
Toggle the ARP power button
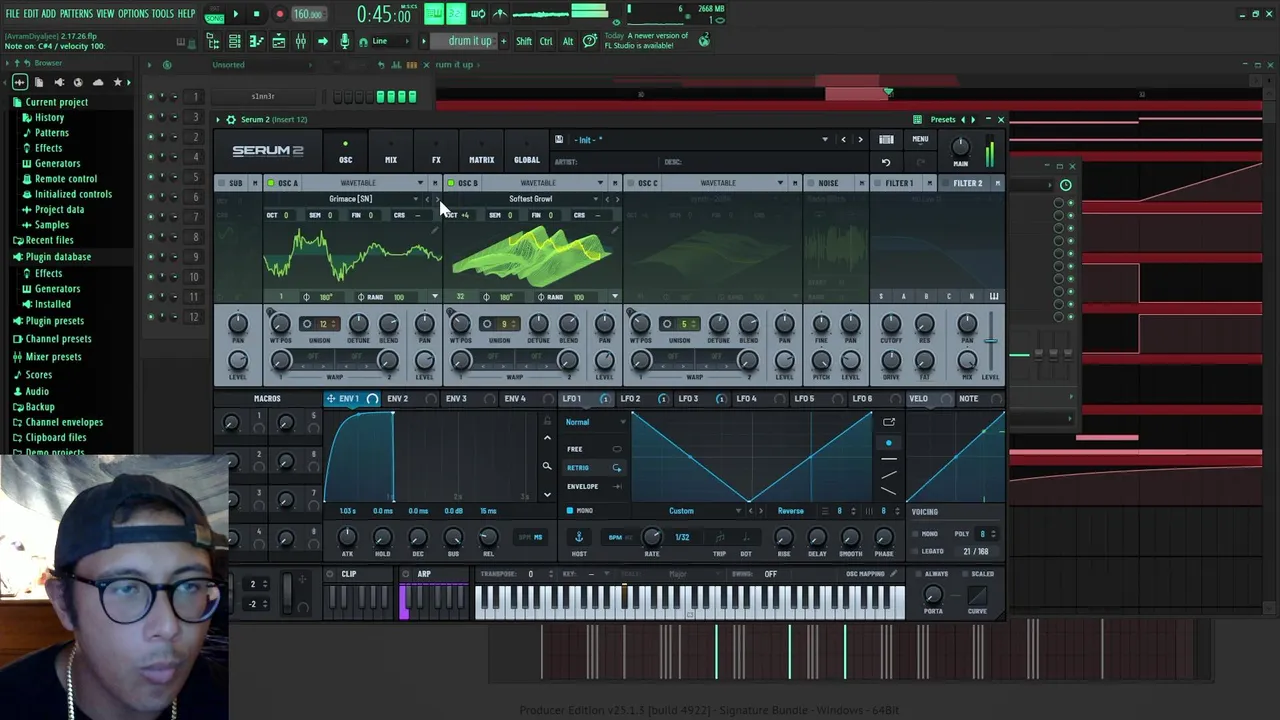click(x=406, y=574)
